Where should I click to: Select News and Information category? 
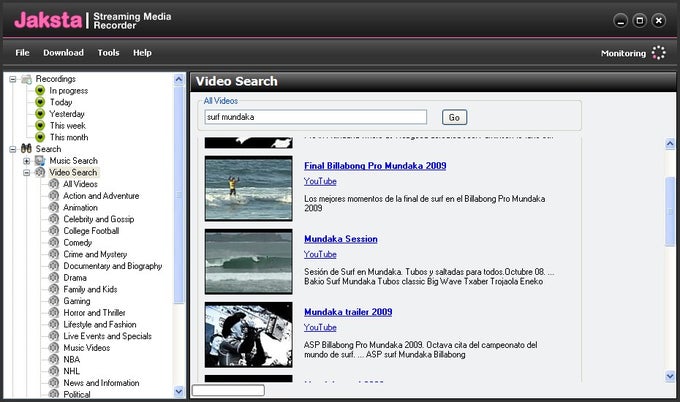101,383
